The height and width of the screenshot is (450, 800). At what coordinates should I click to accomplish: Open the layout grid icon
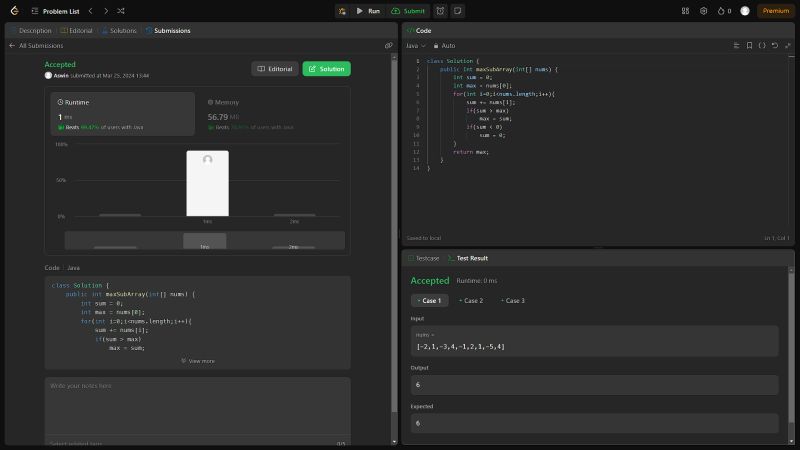coord(685,11)
